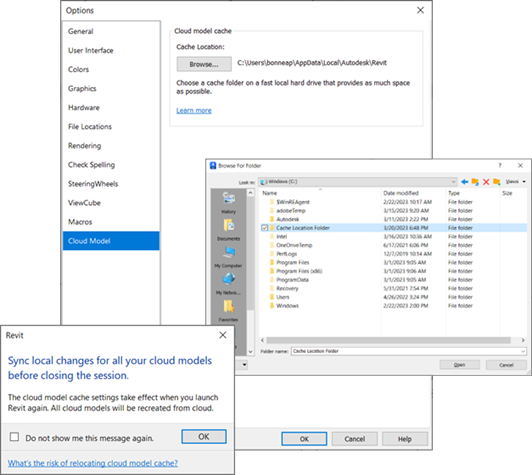Select the Check Spelling category
532x475 pixels.
[111, 165]
